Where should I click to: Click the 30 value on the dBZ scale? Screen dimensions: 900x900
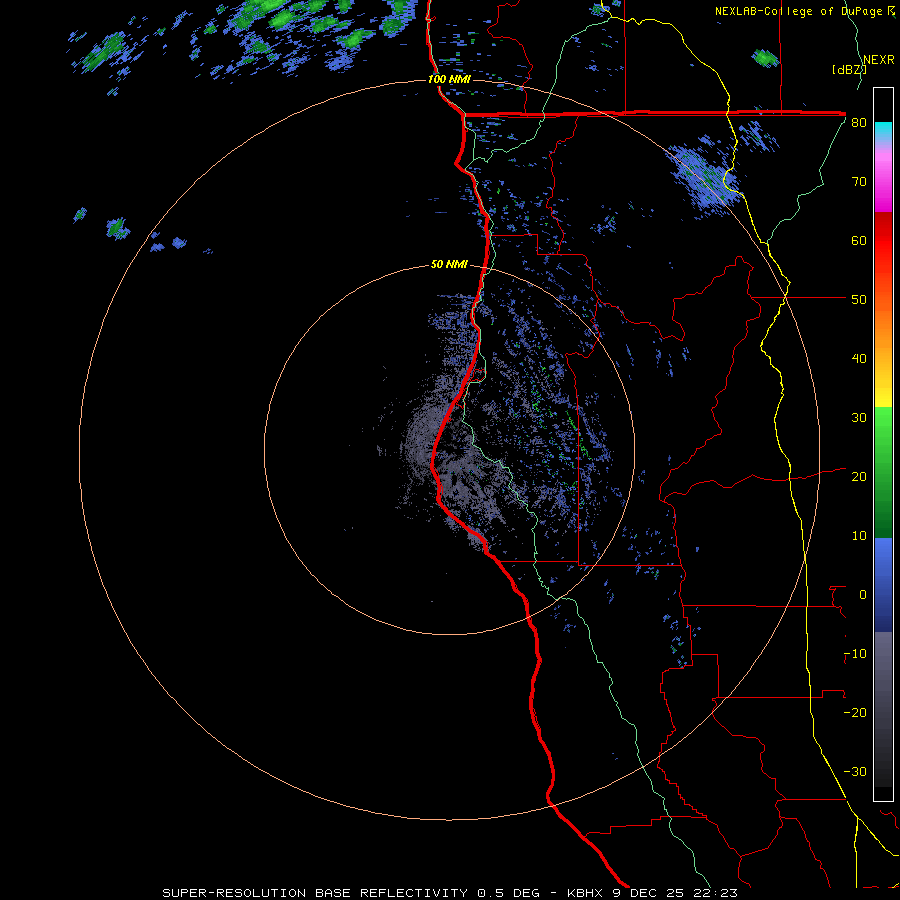pyautogui.click(x=859, y=418)
